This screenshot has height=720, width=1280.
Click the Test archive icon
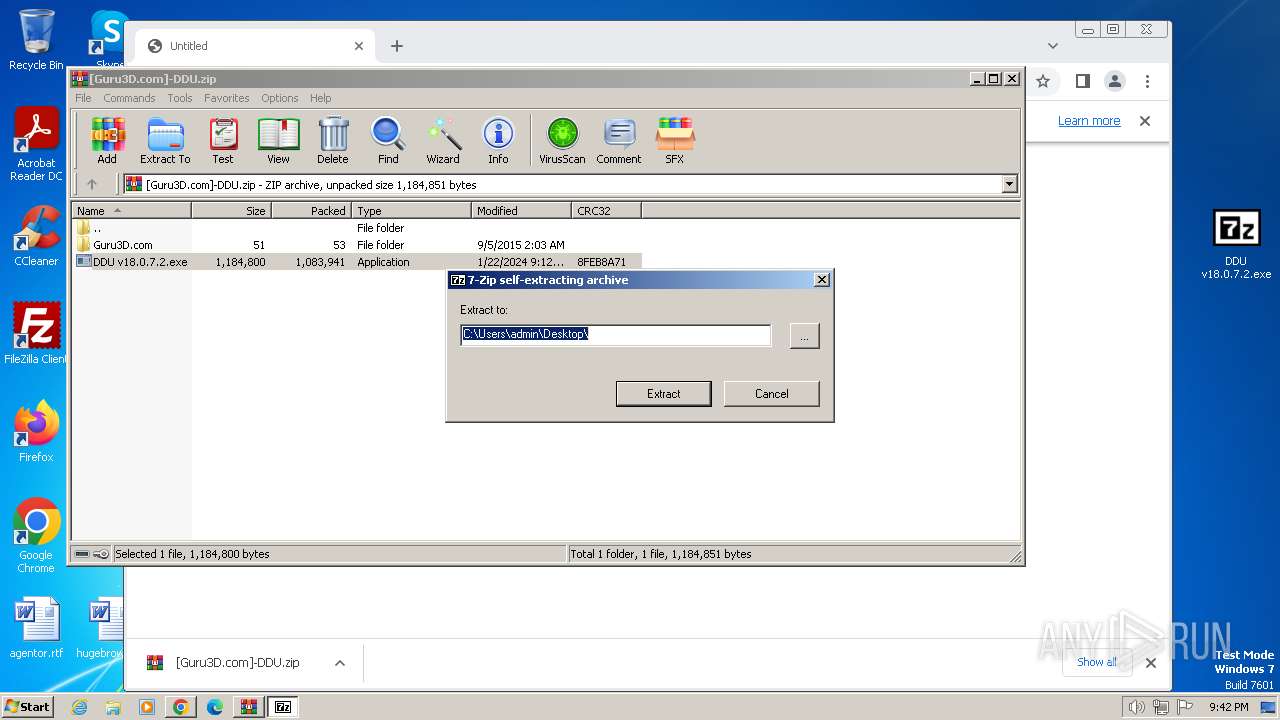coord(223,140)
